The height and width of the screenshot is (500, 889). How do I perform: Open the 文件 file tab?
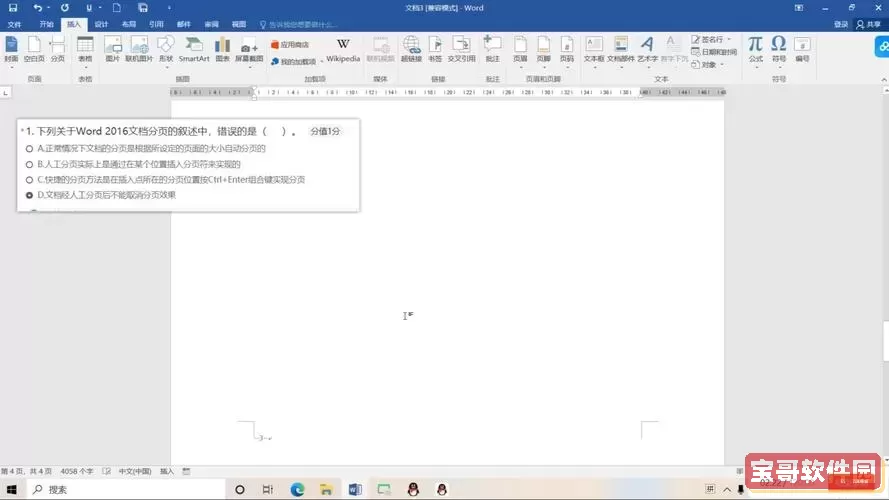[14, 23]
